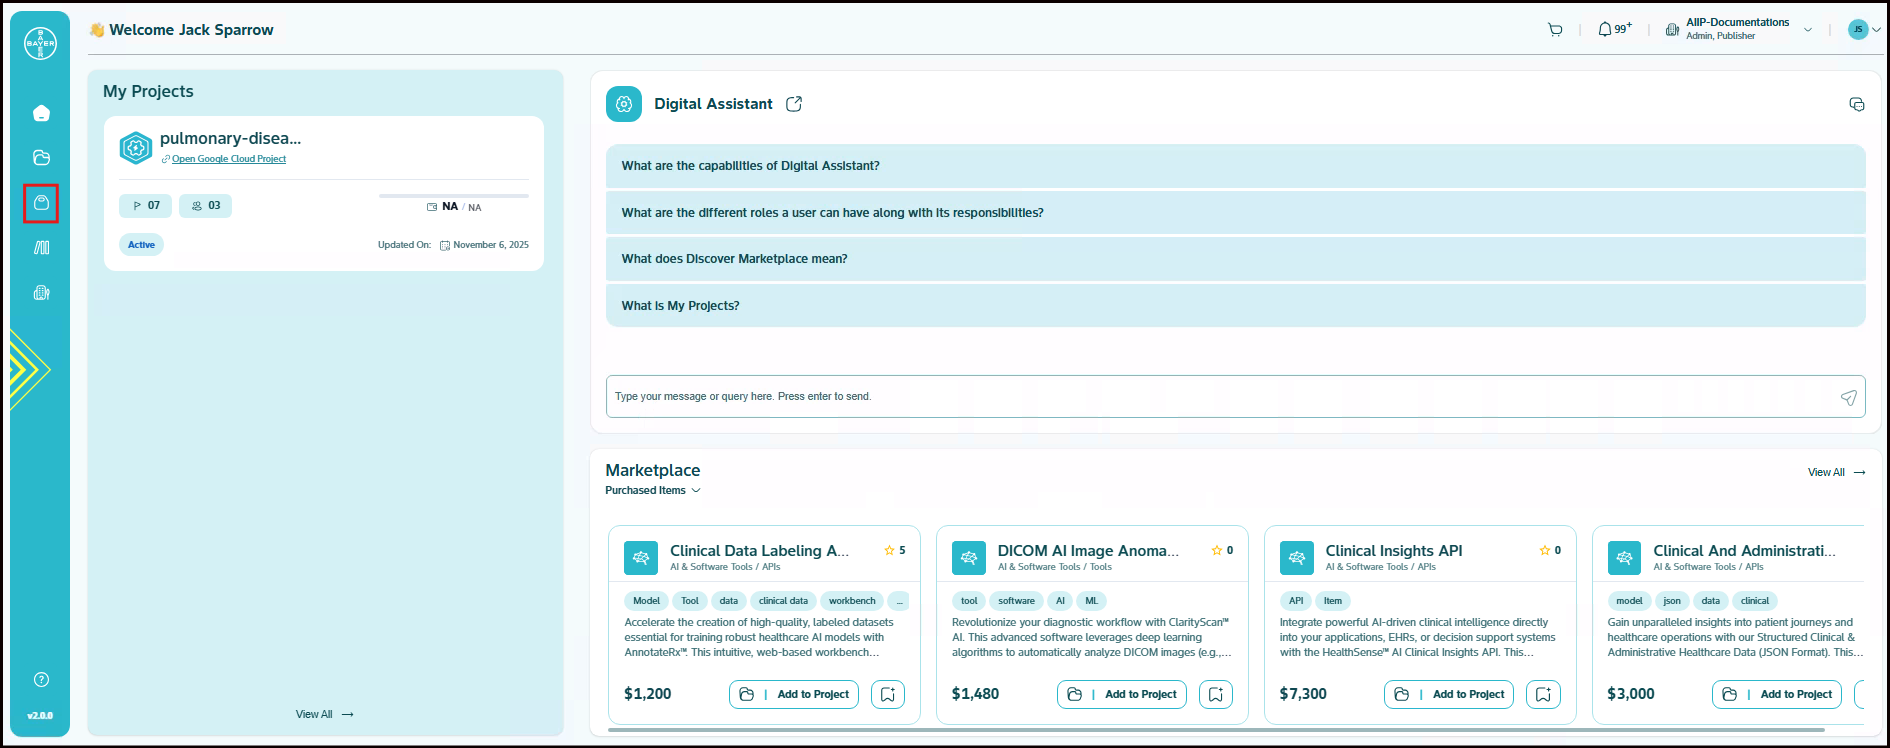Click the send message paper plane icon
The height and width of the screenshot is (748, 1890).
1848,397
